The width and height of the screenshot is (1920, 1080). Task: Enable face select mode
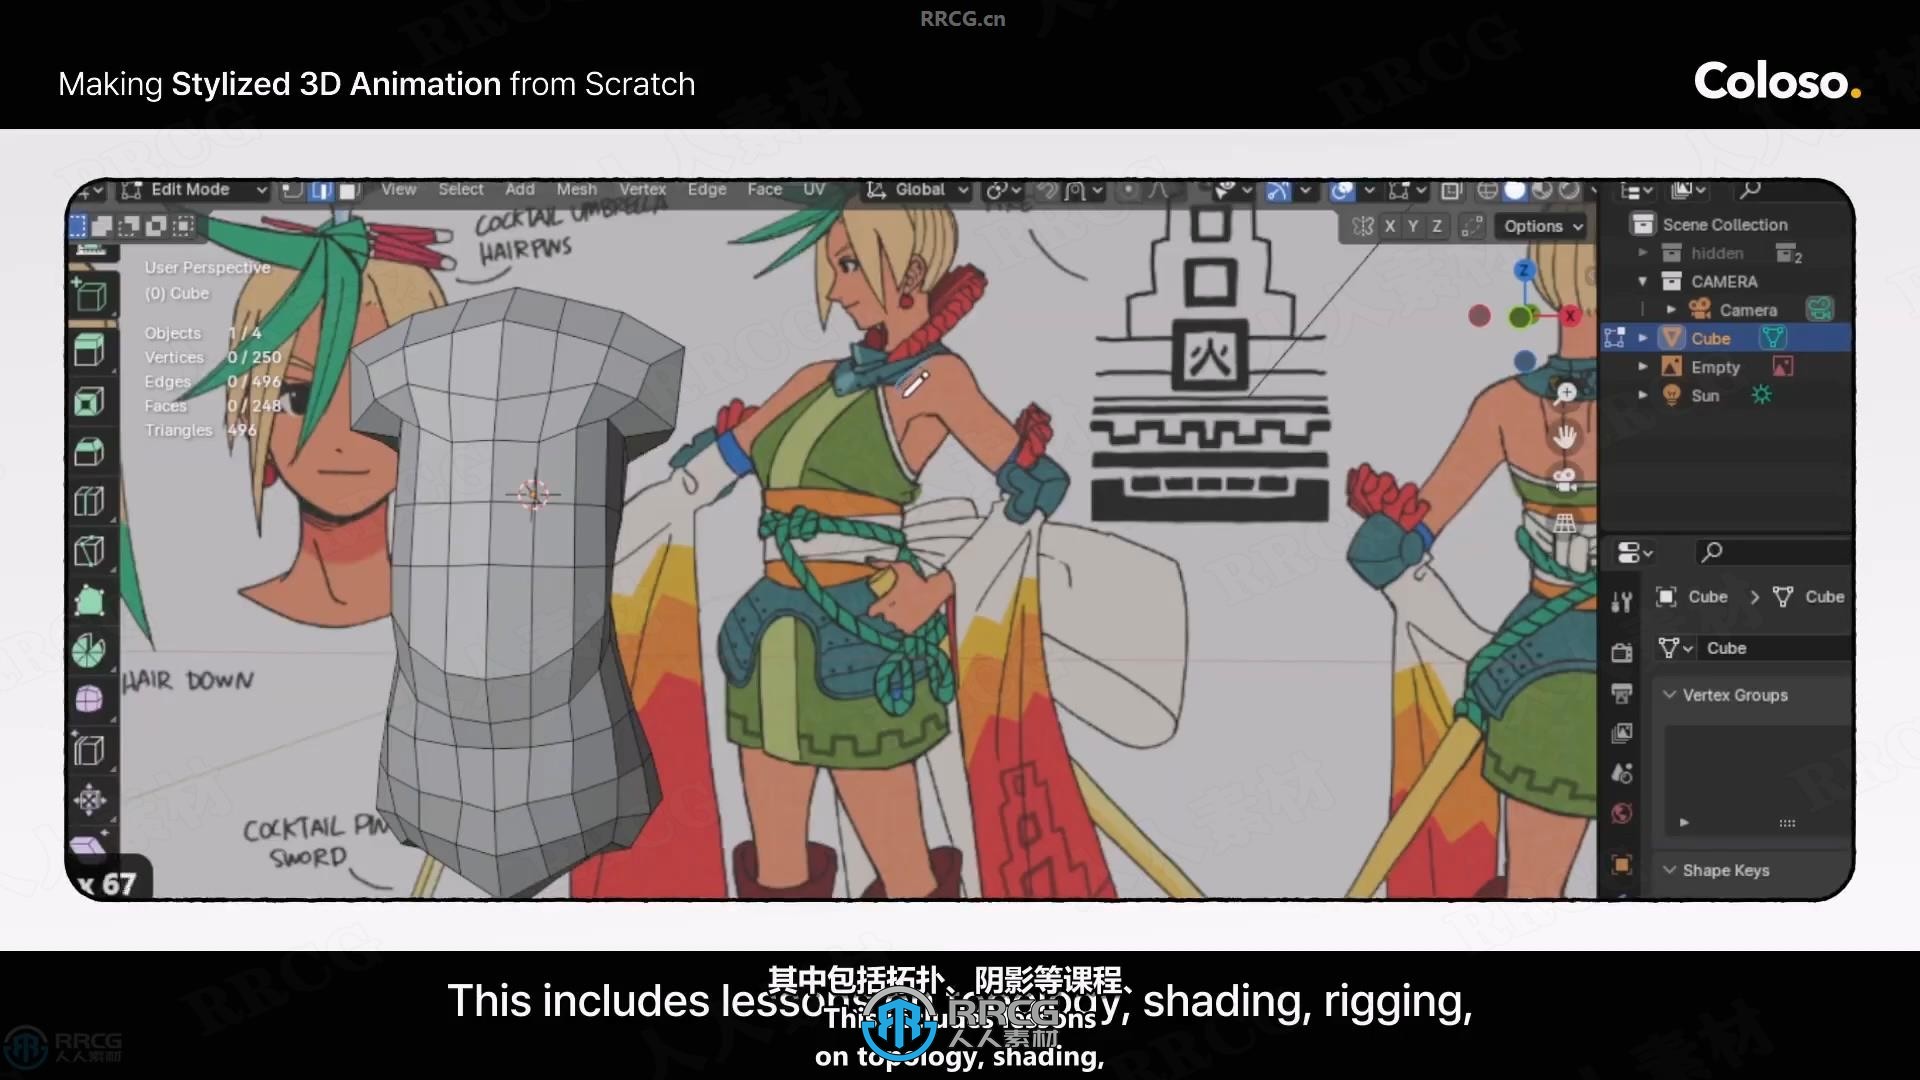(348, 190)
